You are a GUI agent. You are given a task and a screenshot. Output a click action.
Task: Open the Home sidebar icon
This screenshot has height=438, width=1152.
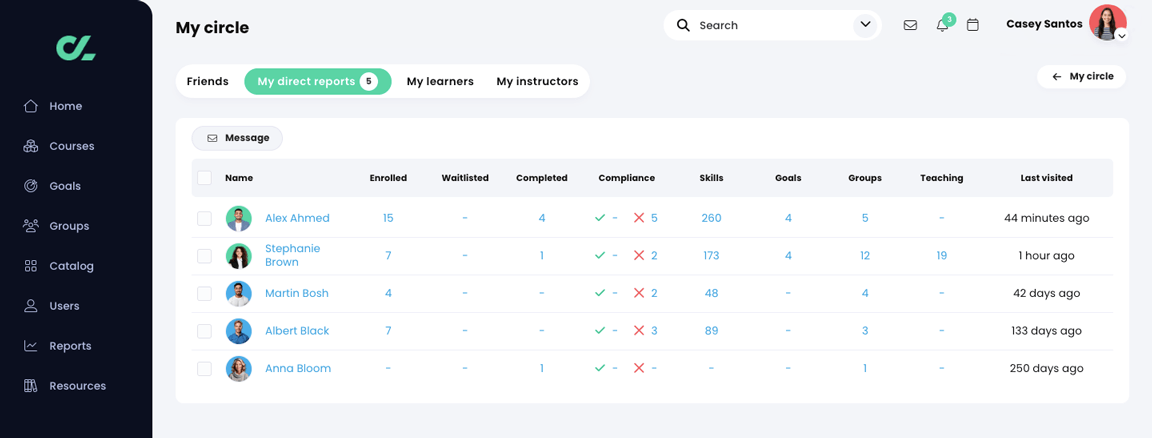31,106
